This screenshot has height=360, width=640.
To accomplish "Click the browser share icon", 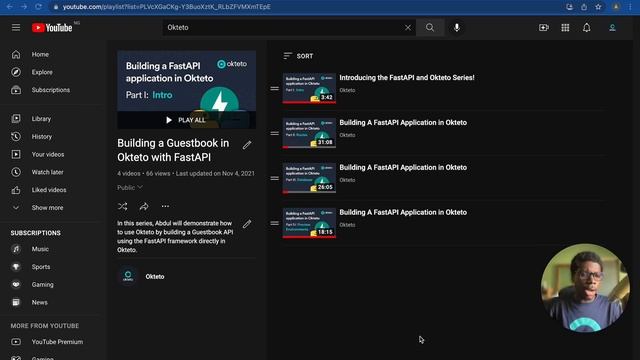I will (584, 7).
